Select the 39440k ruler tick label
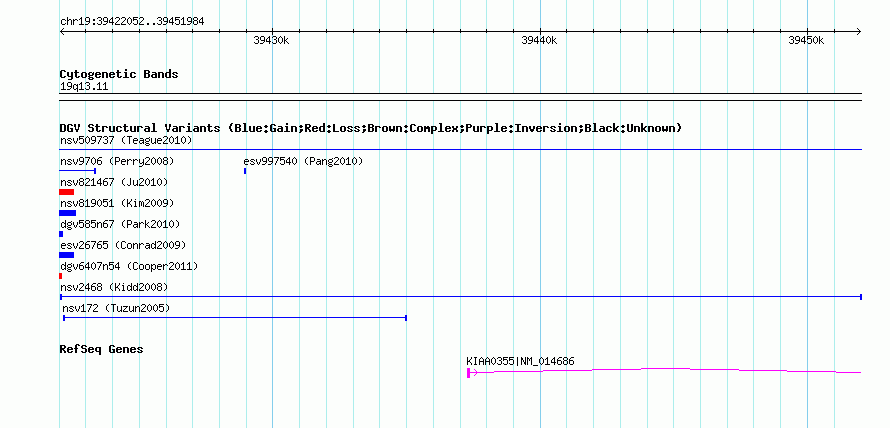 point(539,40)
